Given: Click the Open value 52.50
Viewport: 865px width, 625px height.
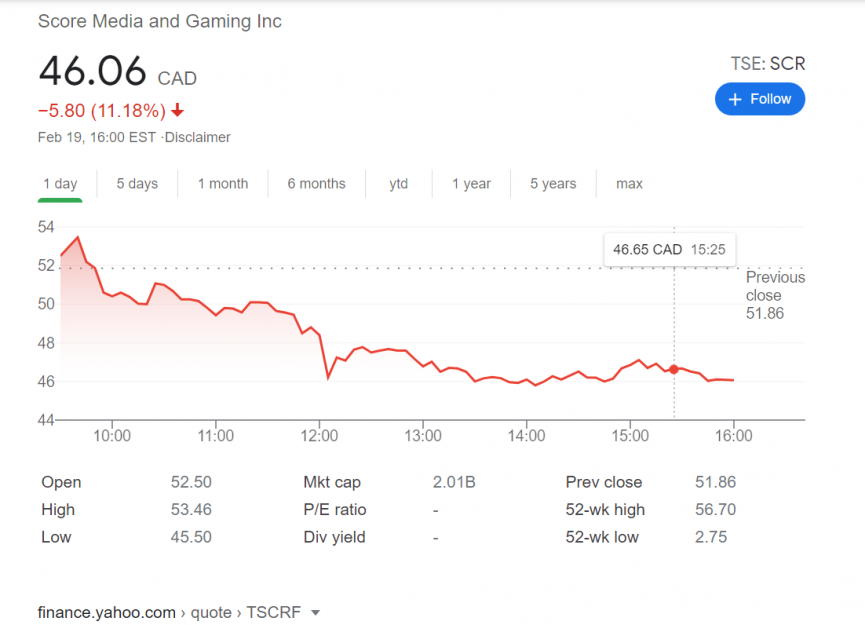Looking at the screenshot, I should 191,482.
